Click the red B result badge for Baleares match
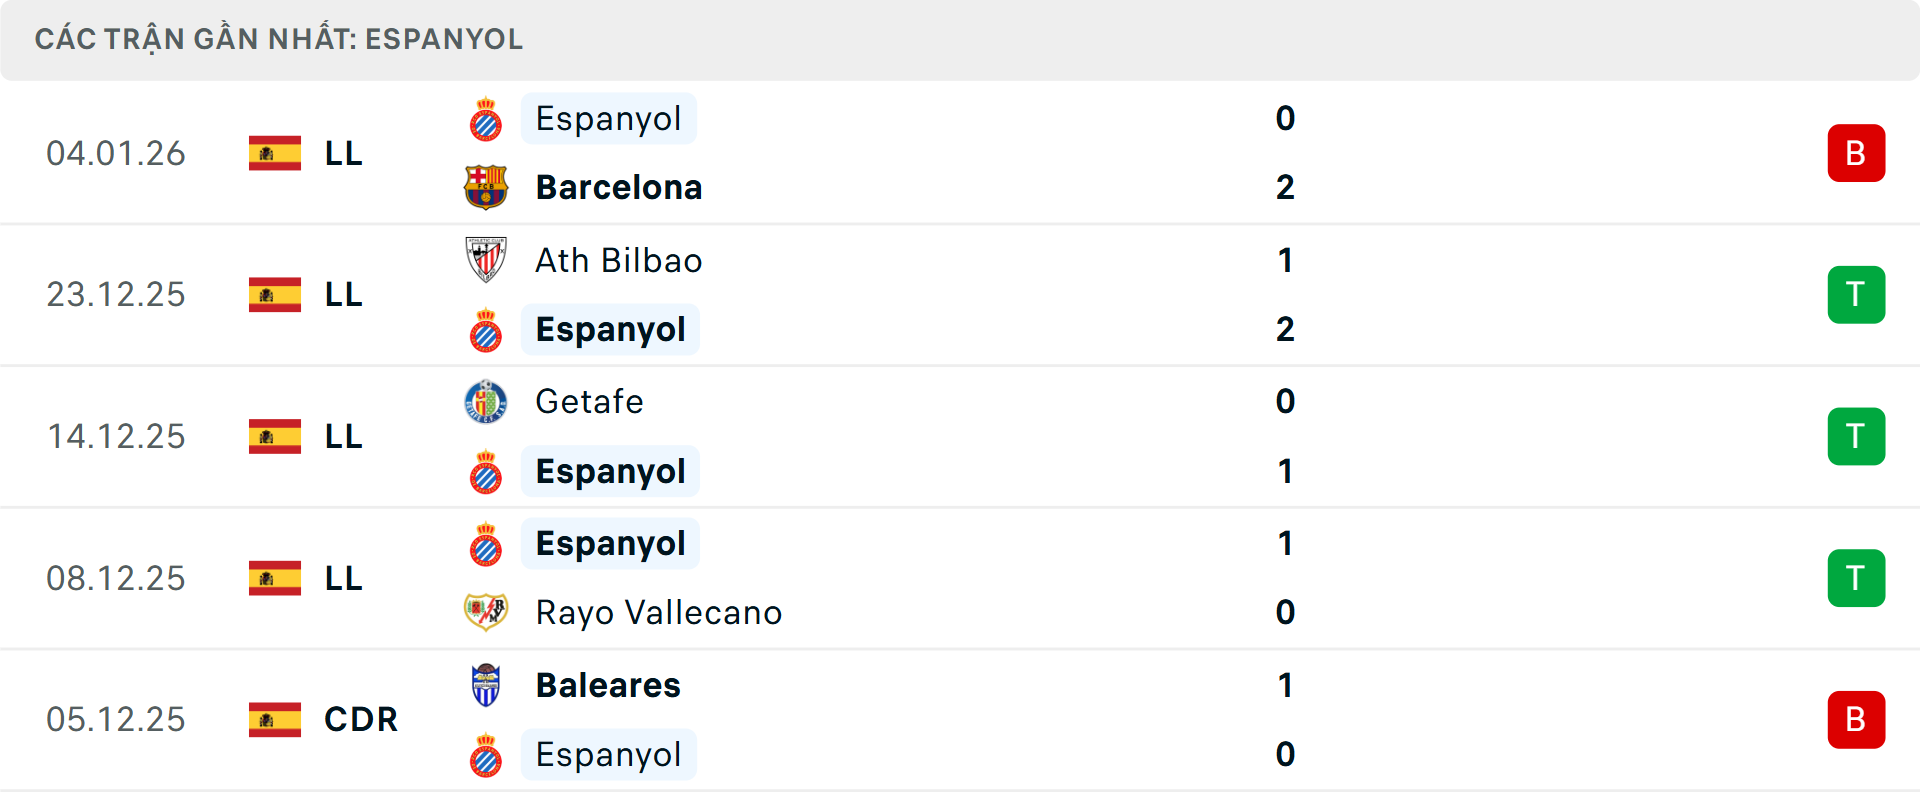 click(x=1856, y=719)
